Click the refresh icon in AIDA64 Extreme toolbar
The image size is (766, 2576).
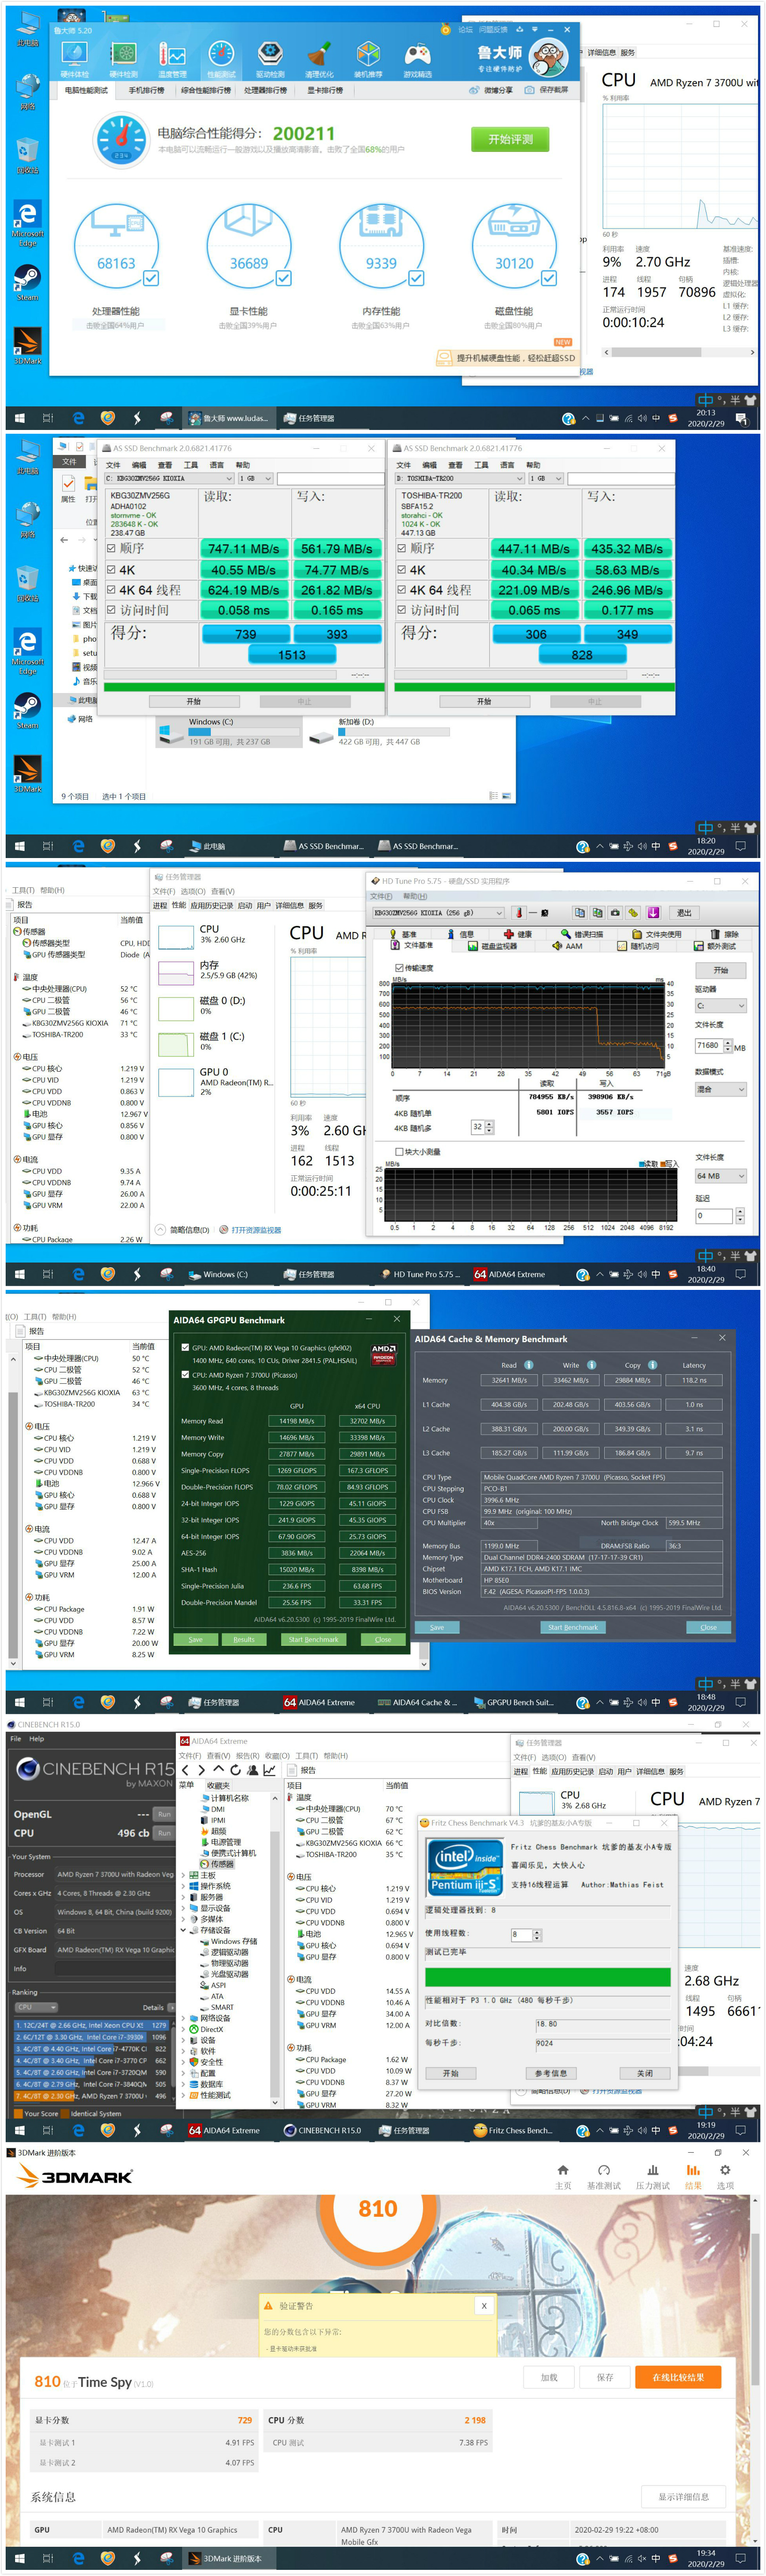pyautogui.click(x=235, y=1770)
